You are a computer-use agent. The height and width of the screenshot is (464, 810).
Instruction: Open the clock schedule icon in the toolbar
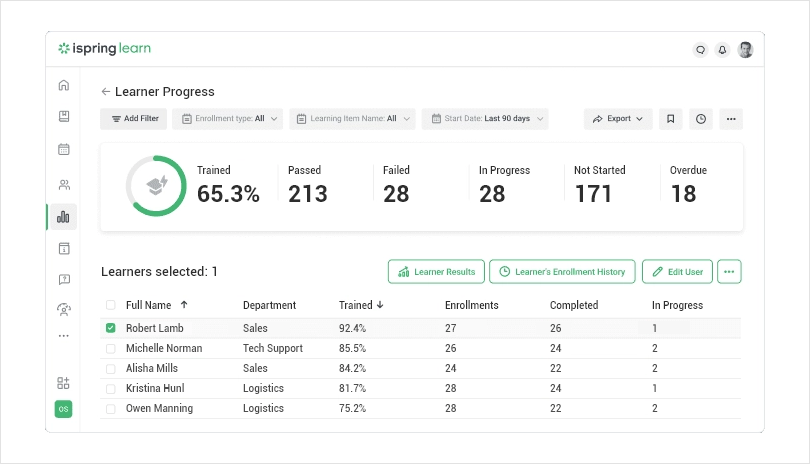(x=701, y=119)
